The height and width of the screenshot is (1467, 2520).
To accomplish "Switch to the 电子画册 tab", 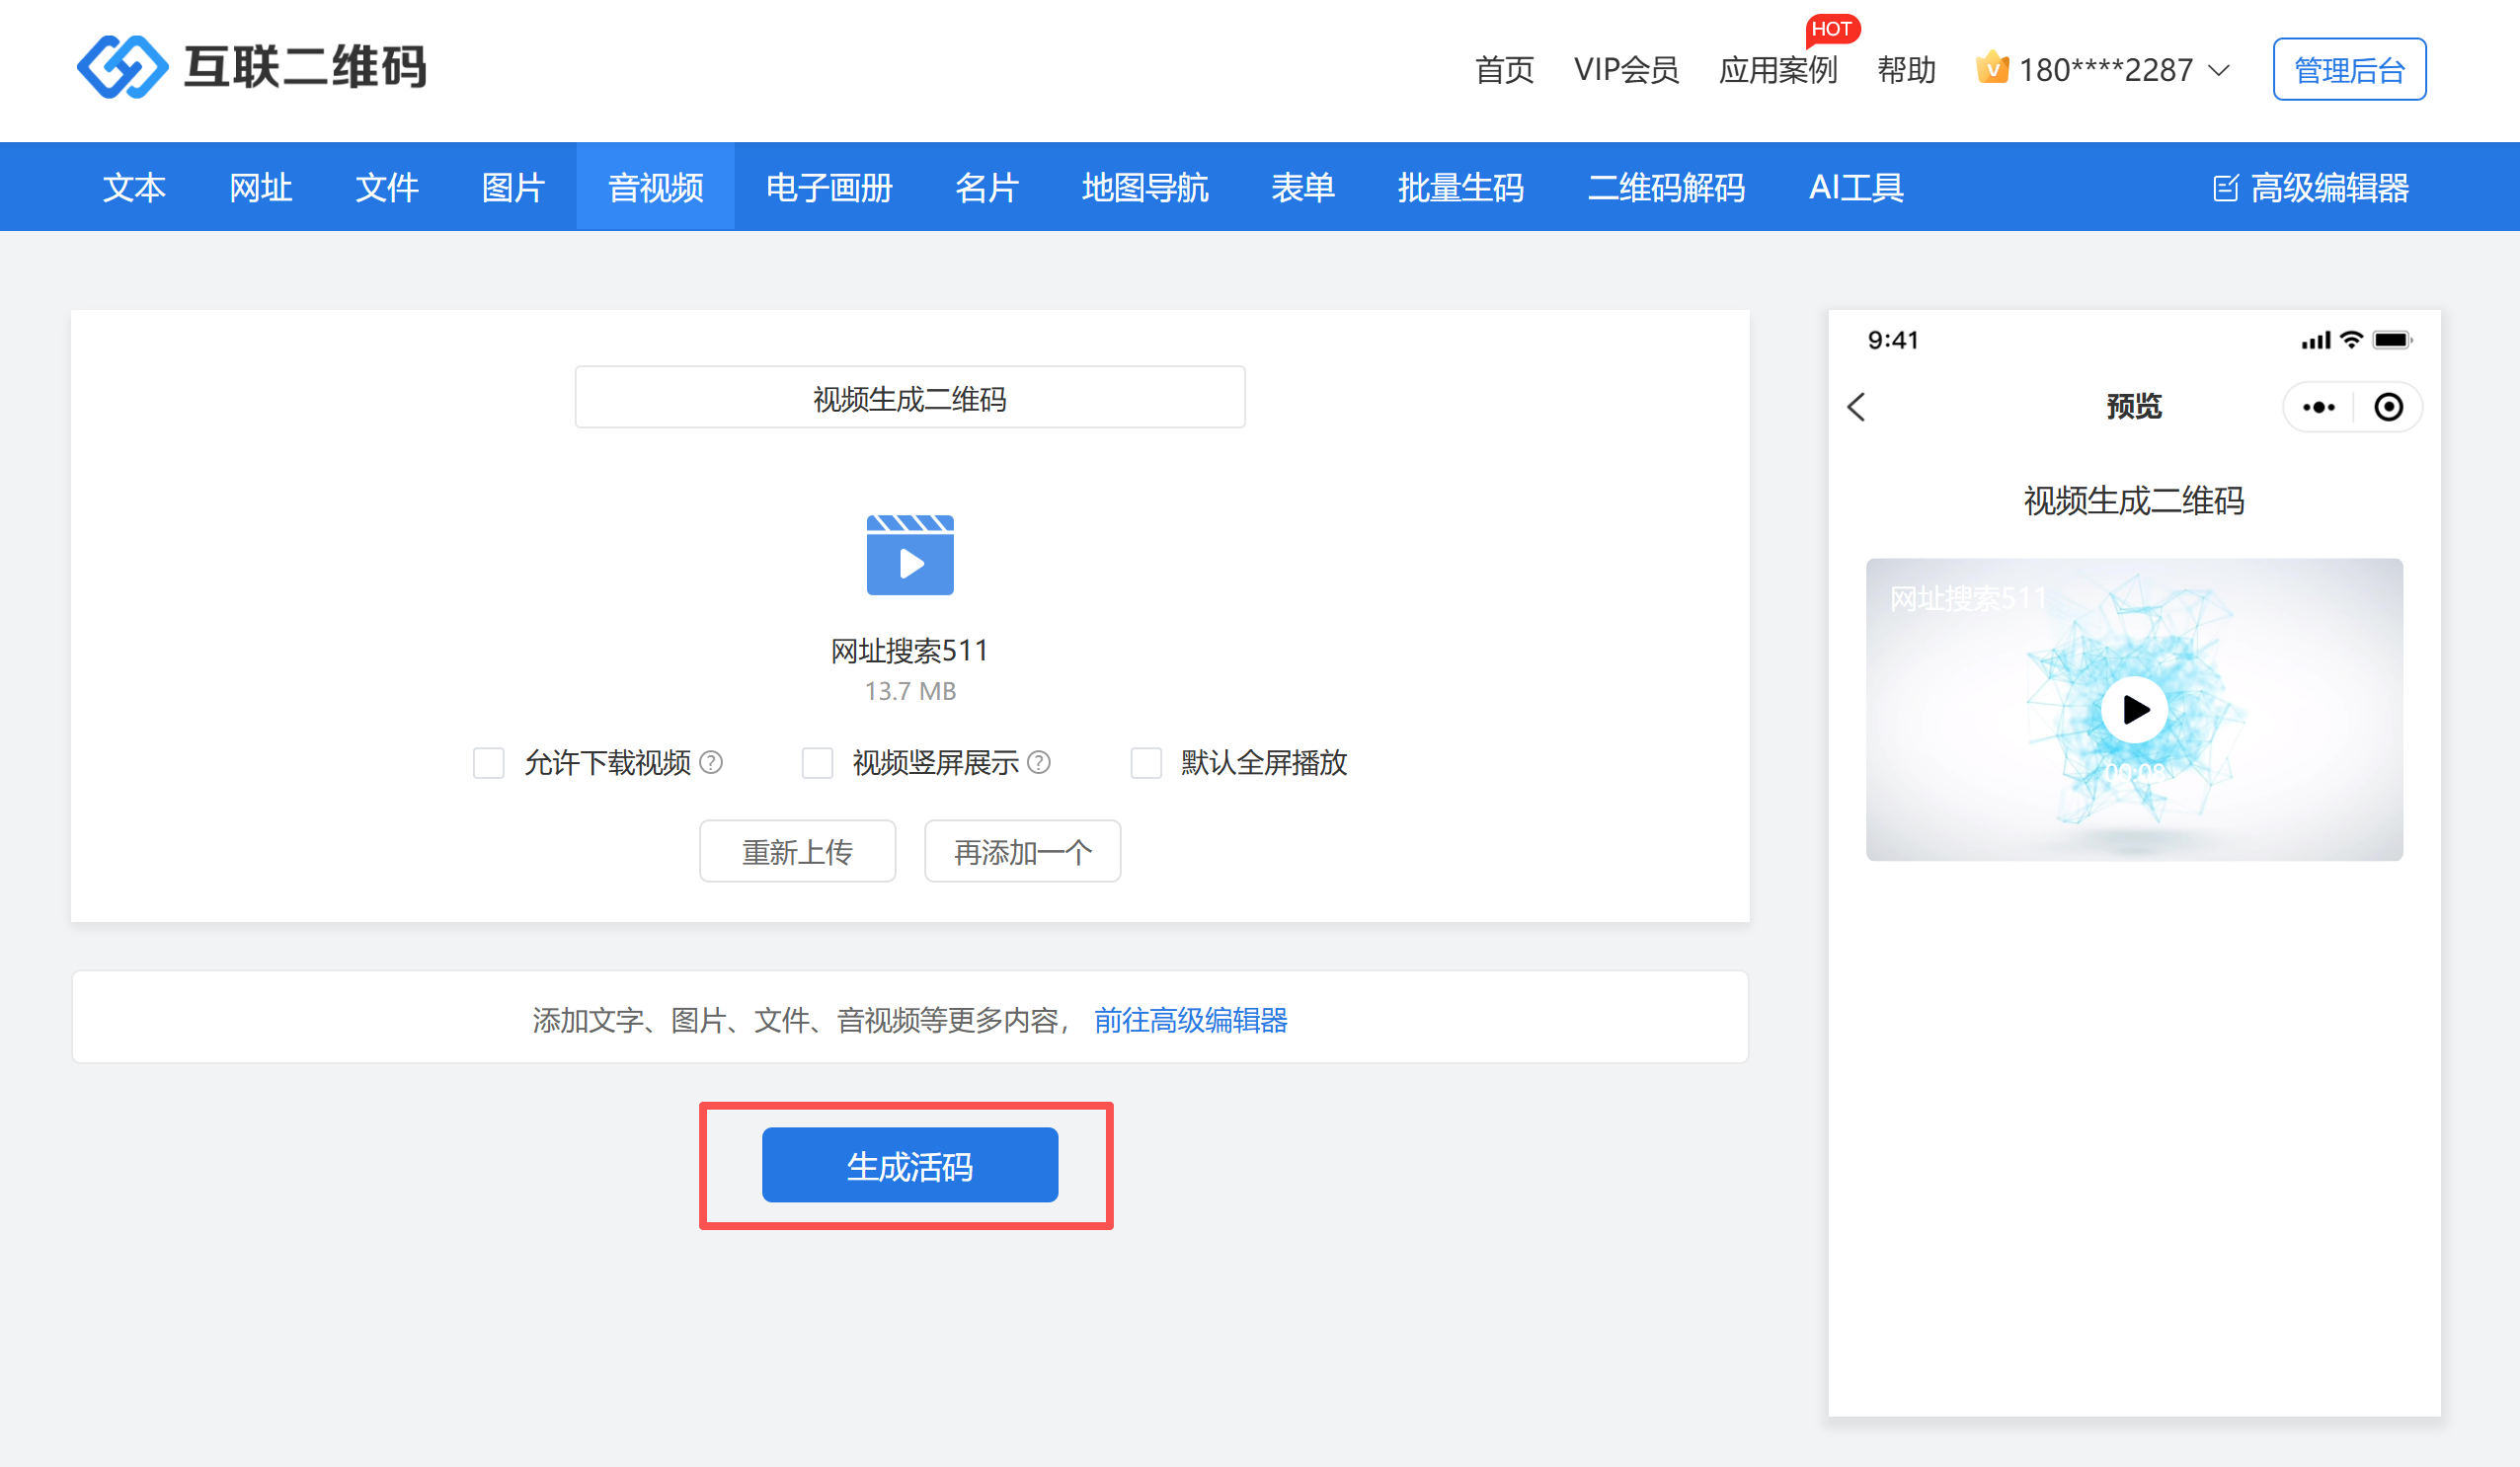I will click(828, 187).
